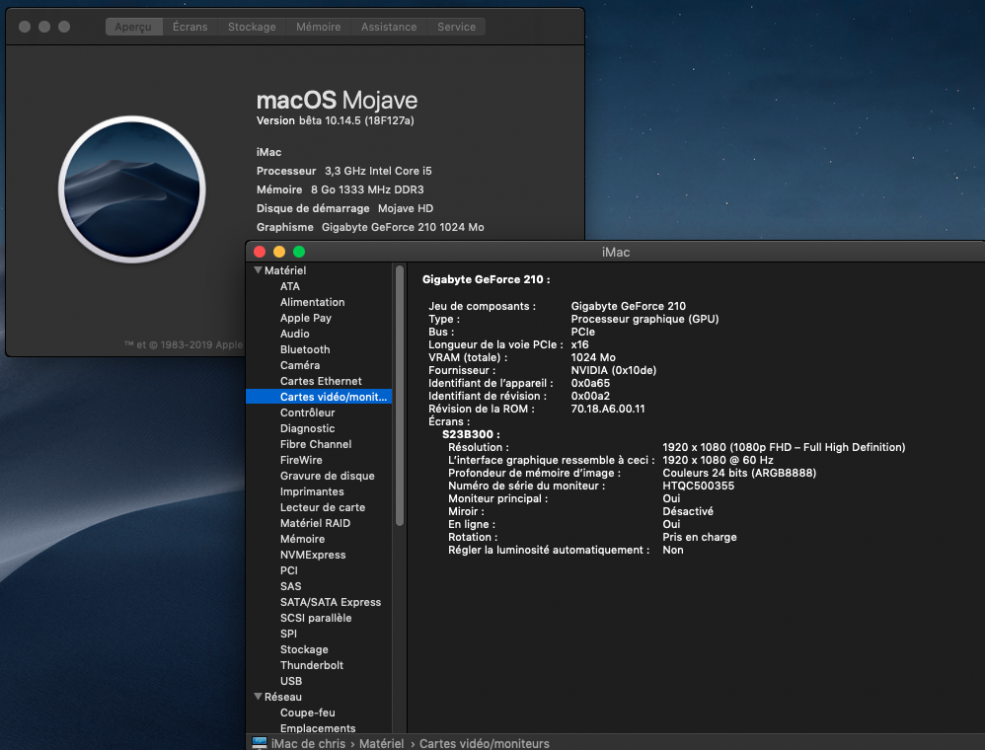Click the macOS Mojave circular logo
Screen dimensions: 985x750
[132, 188]
